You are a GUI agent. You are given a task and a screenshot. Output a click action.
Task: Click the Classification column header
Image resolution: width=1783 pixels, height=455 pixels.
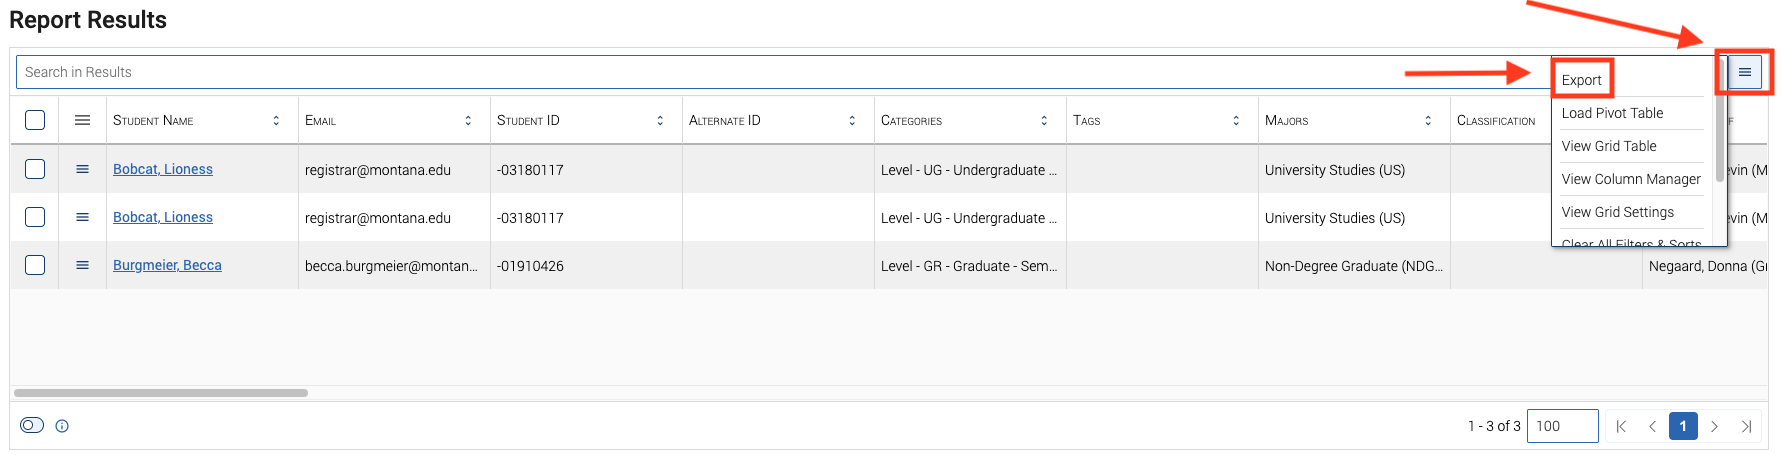click(x=1496, y=120)
